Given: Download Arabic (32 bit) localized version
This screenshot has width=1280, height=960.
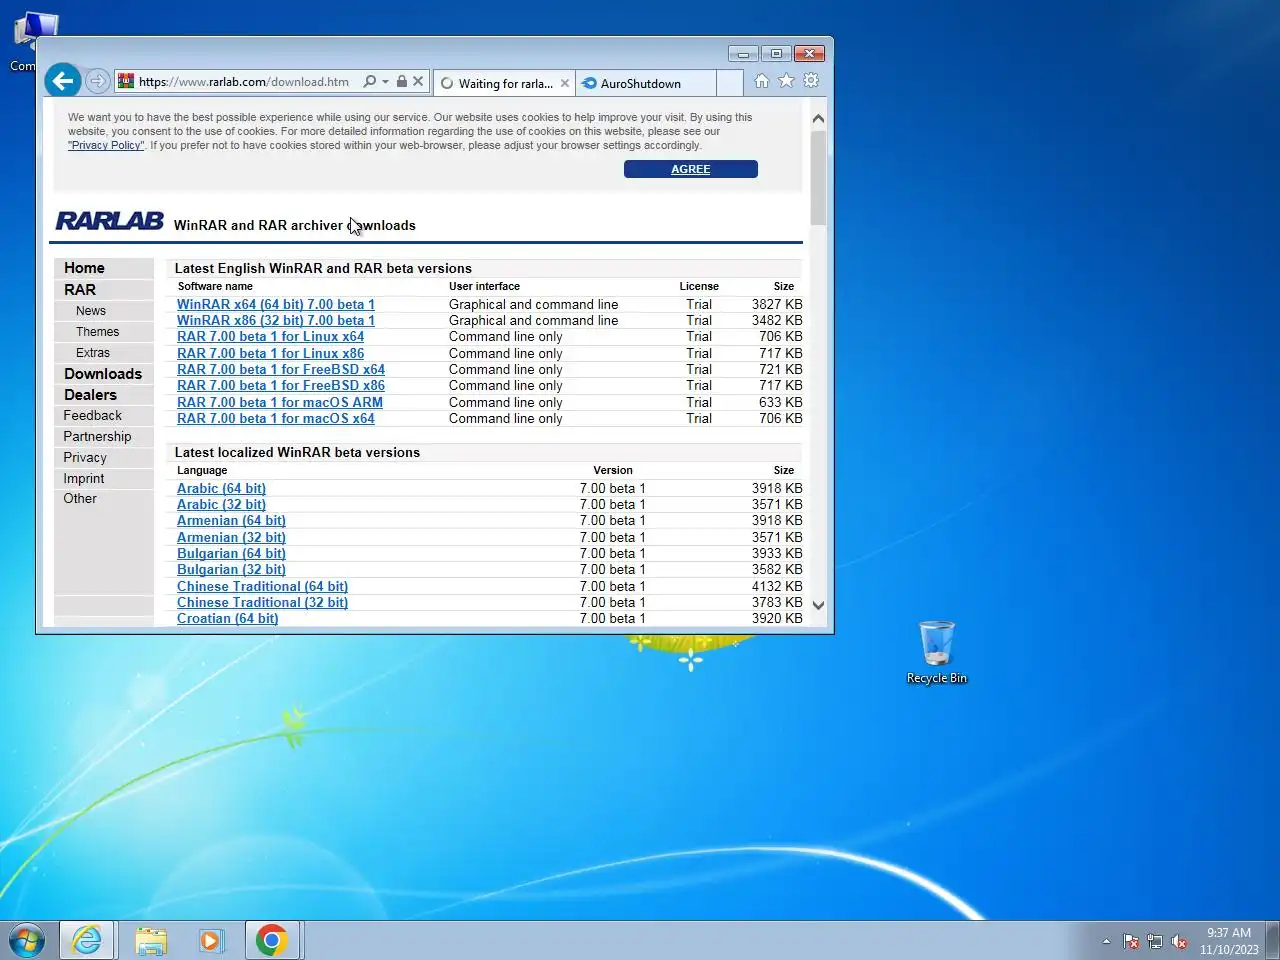Looking at the screenshot, I should click(222, 504).
